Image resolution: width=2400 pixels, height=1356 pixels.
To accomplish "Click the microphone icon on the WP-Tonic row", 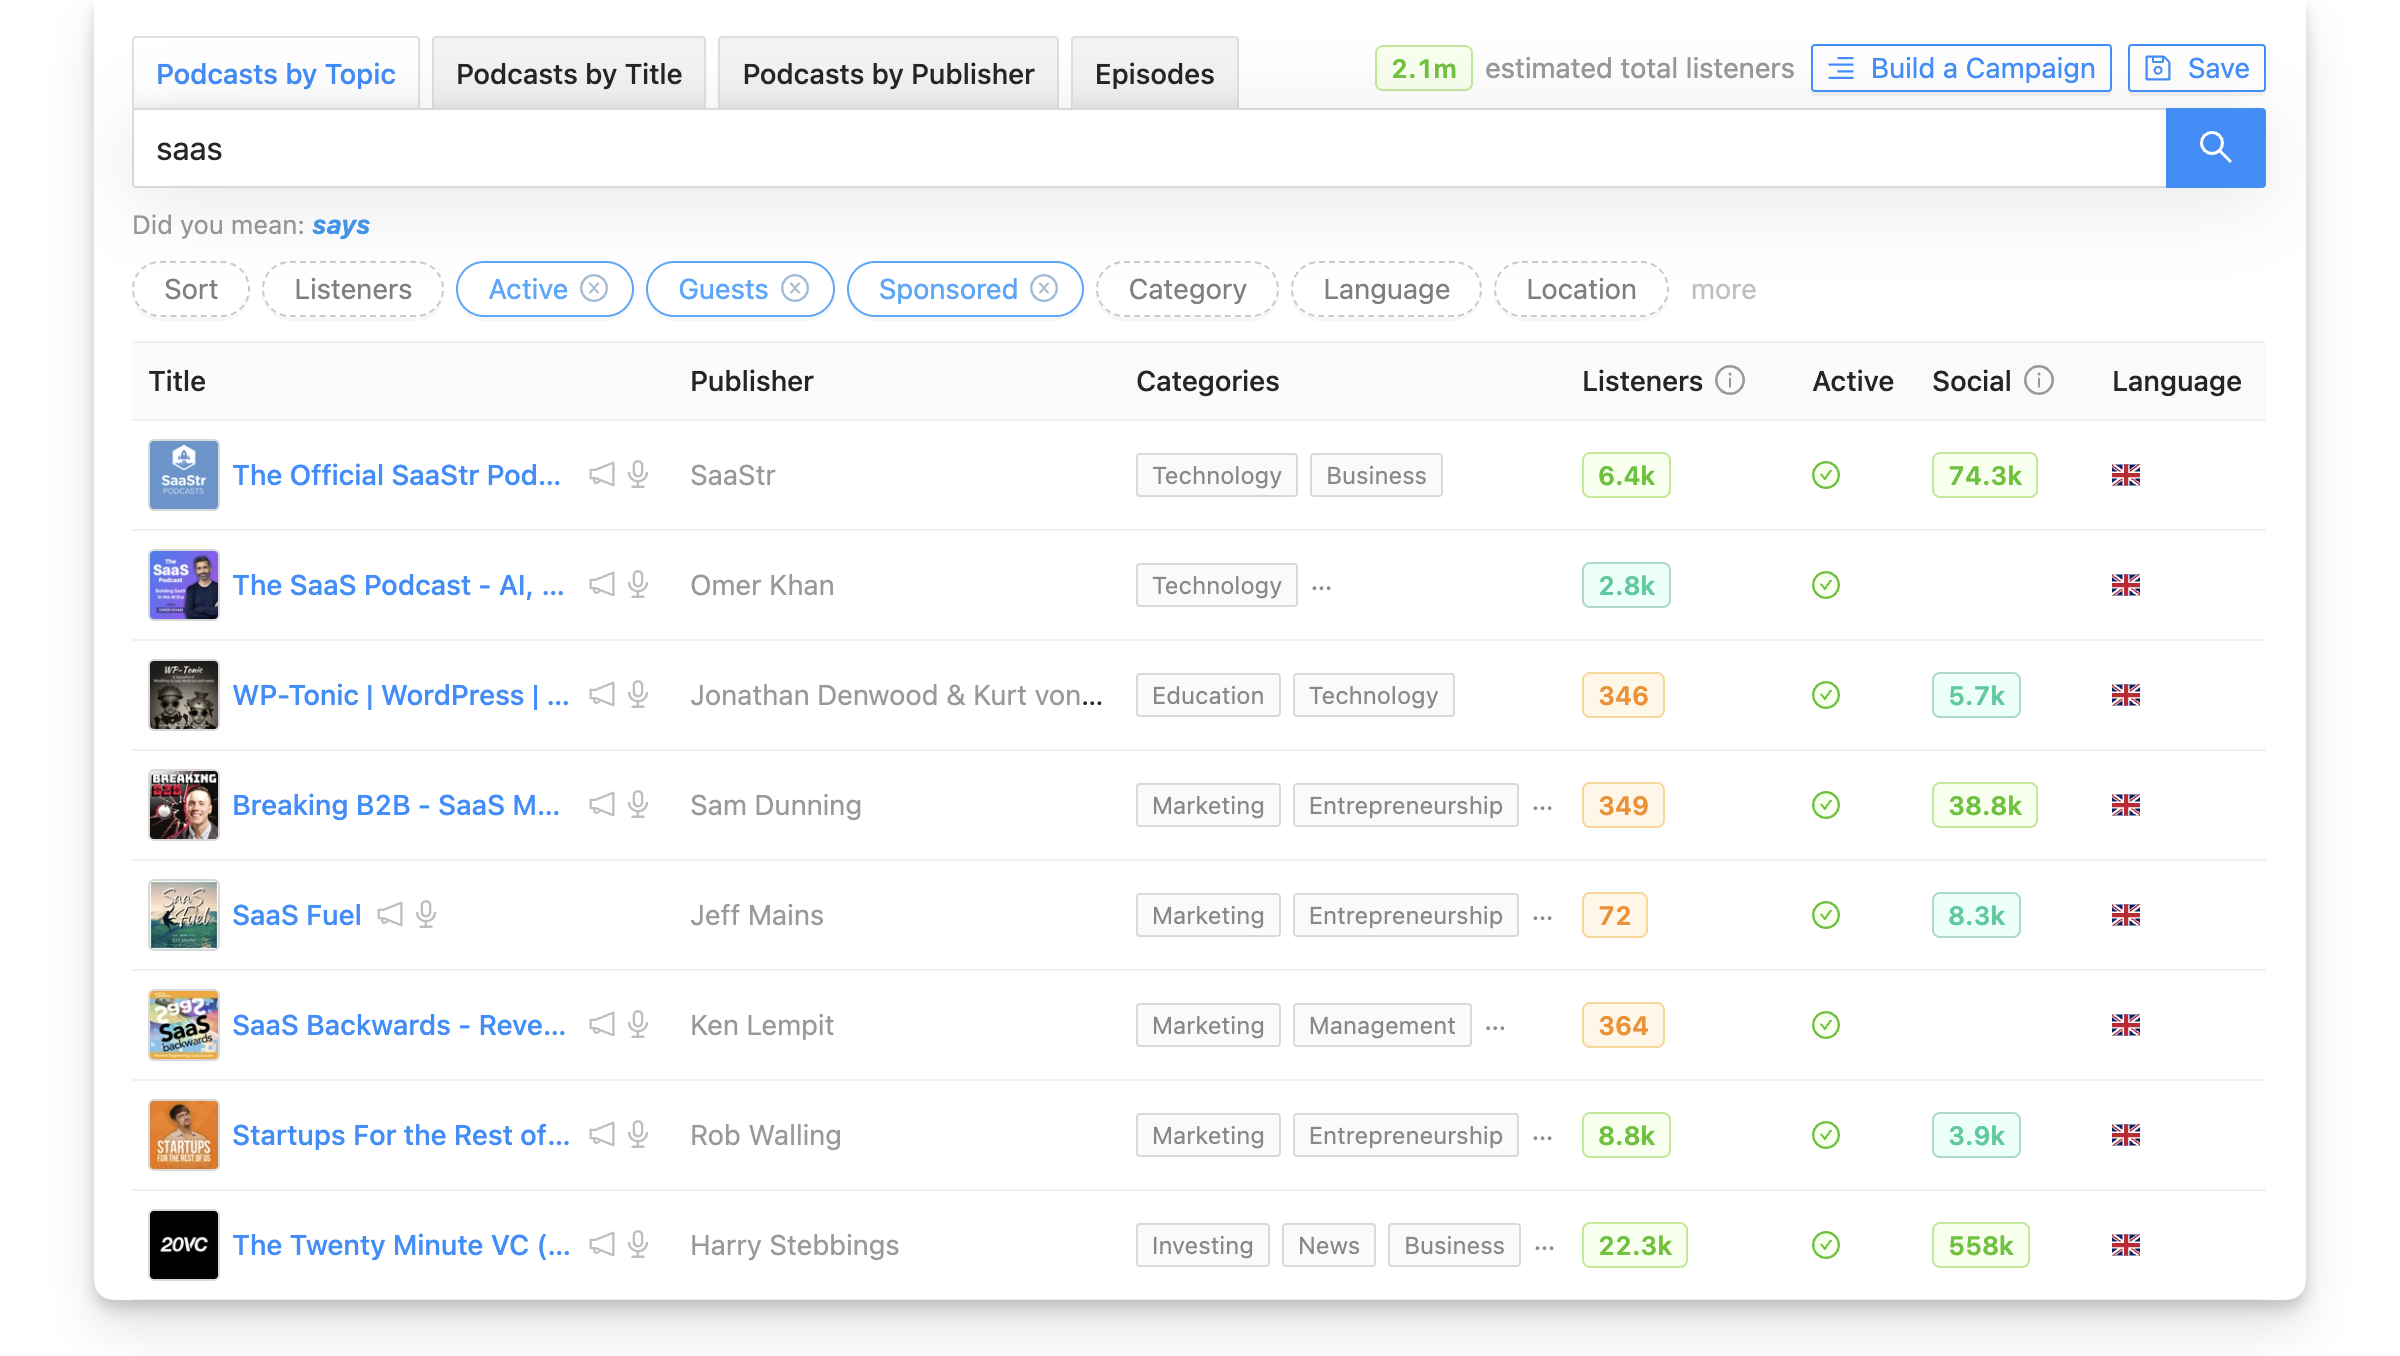I will click(x=637, y=695).
